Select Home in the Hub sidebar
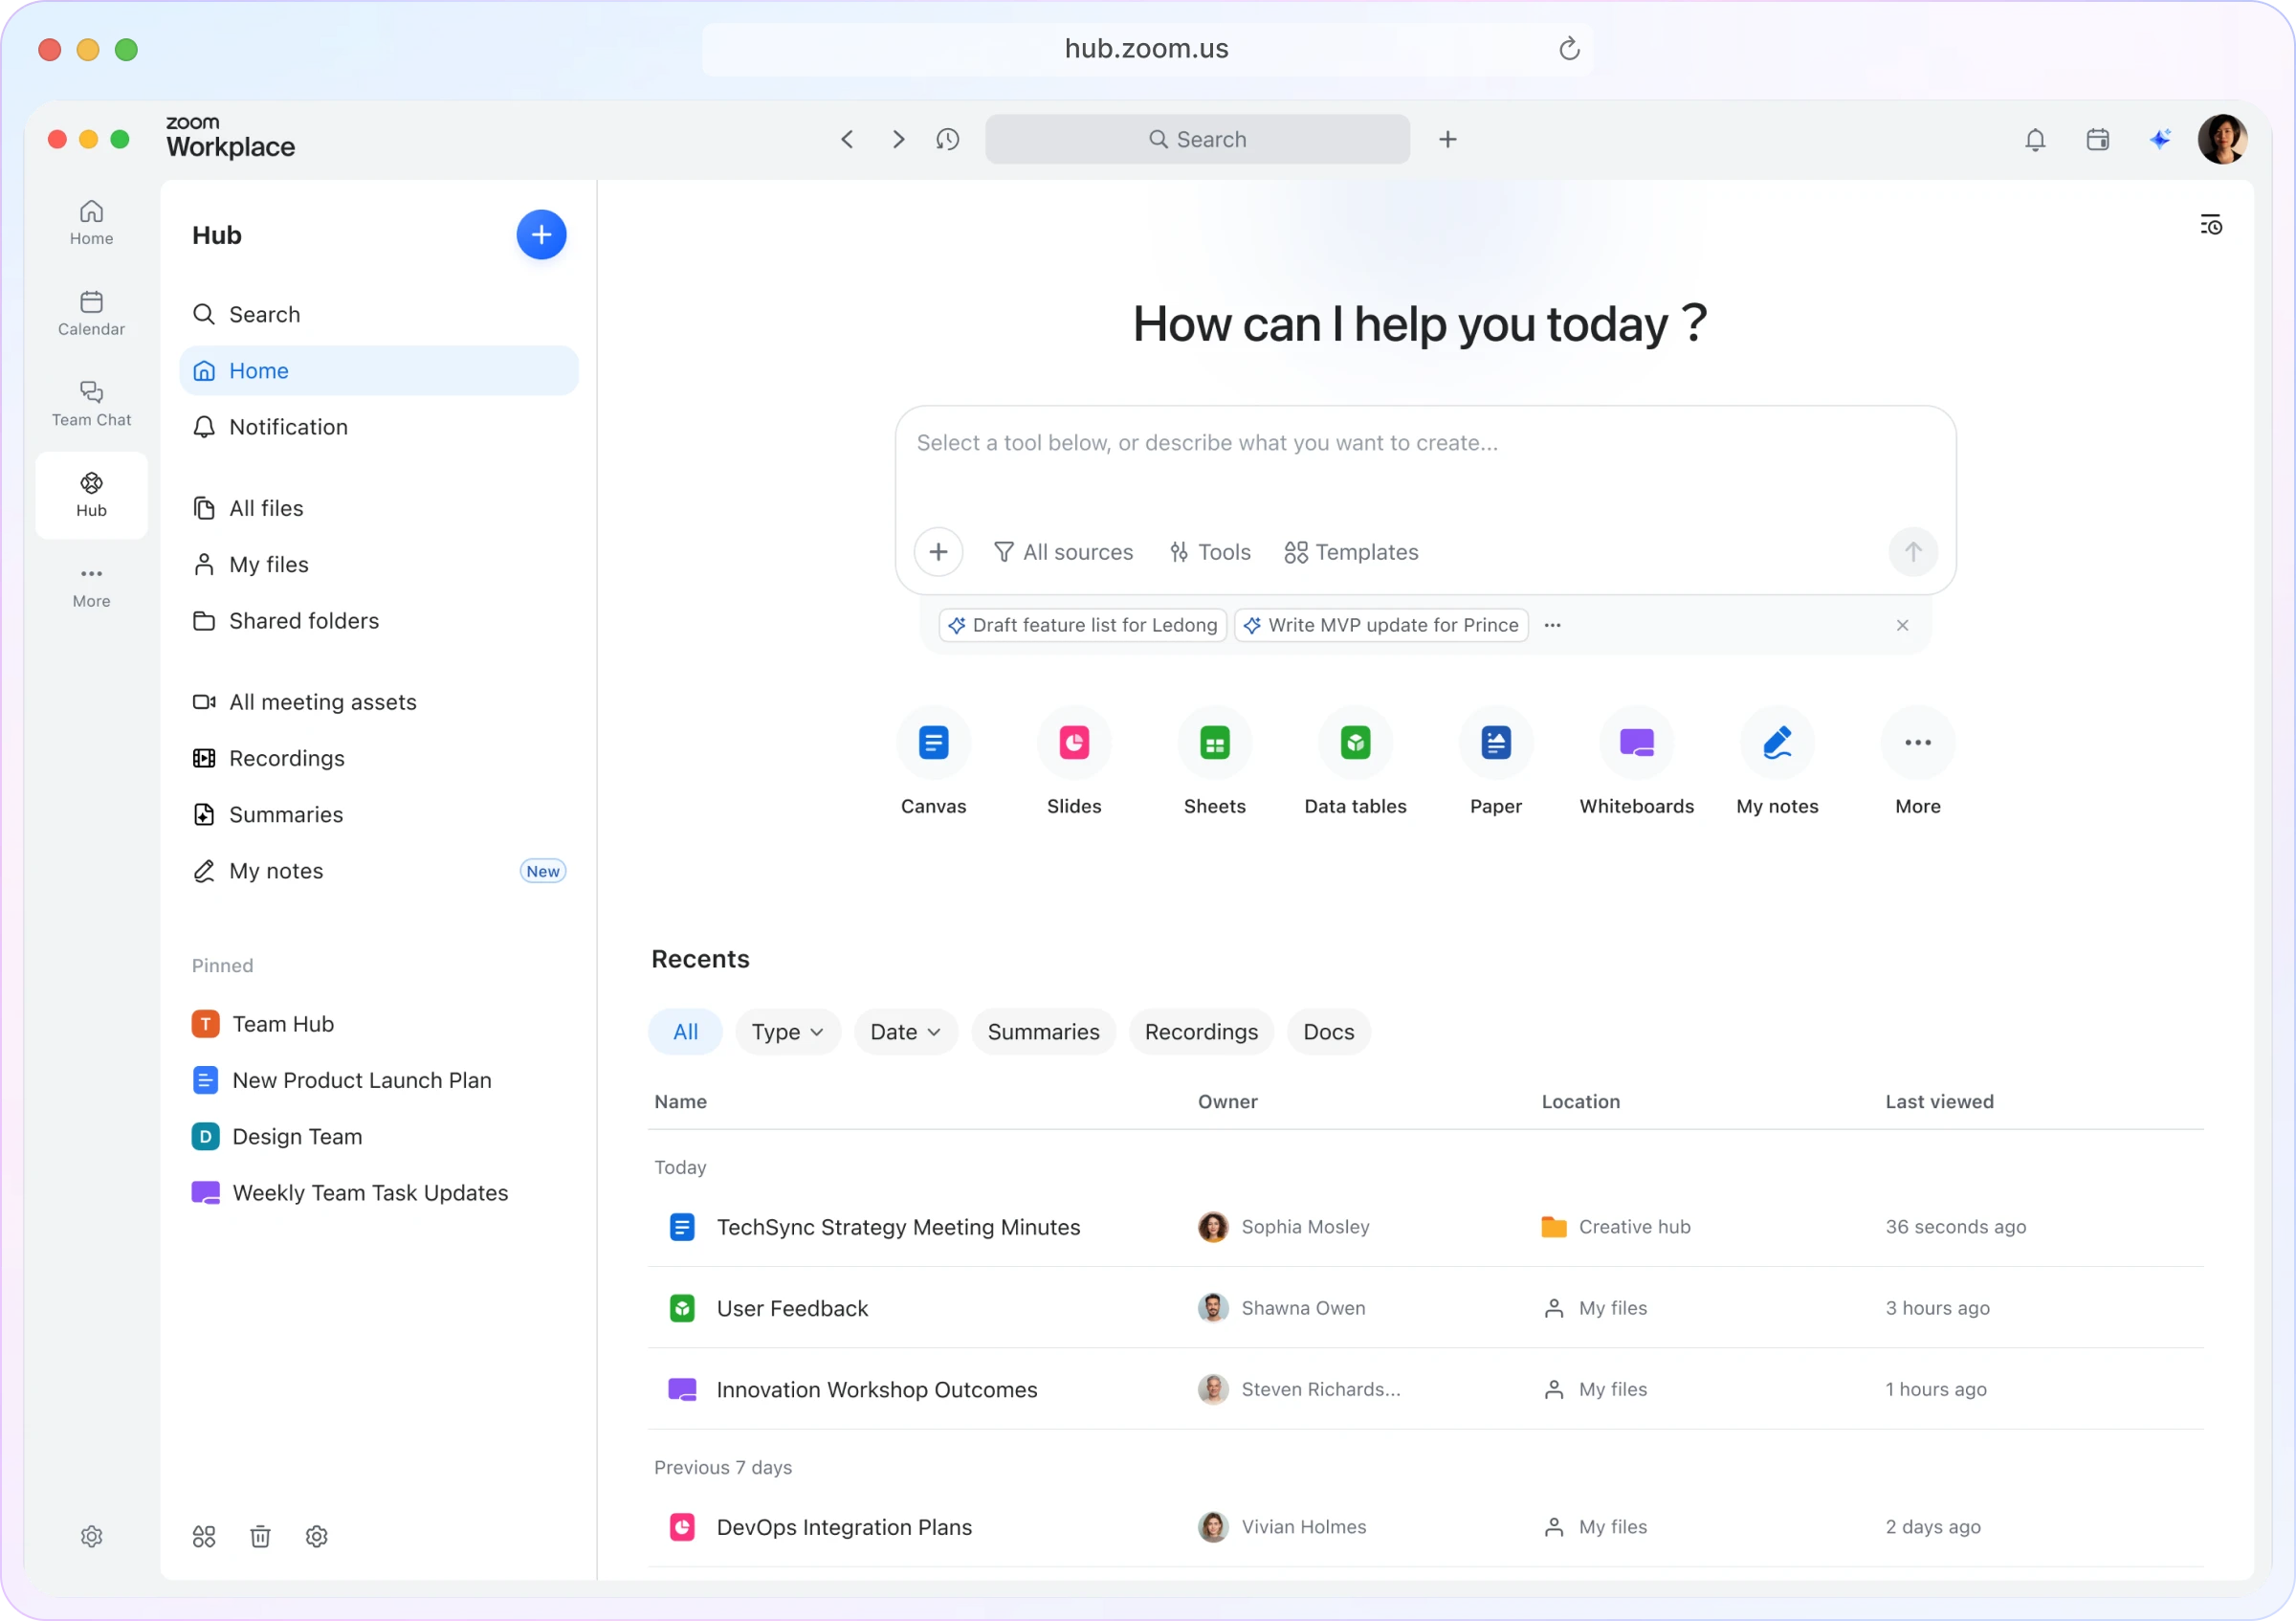 tap(379, 371)
